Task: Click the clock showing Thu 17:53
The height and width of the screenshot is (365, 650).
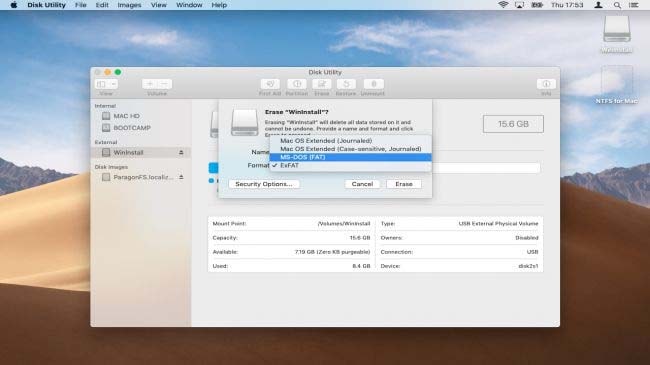Action: [567, 5]
